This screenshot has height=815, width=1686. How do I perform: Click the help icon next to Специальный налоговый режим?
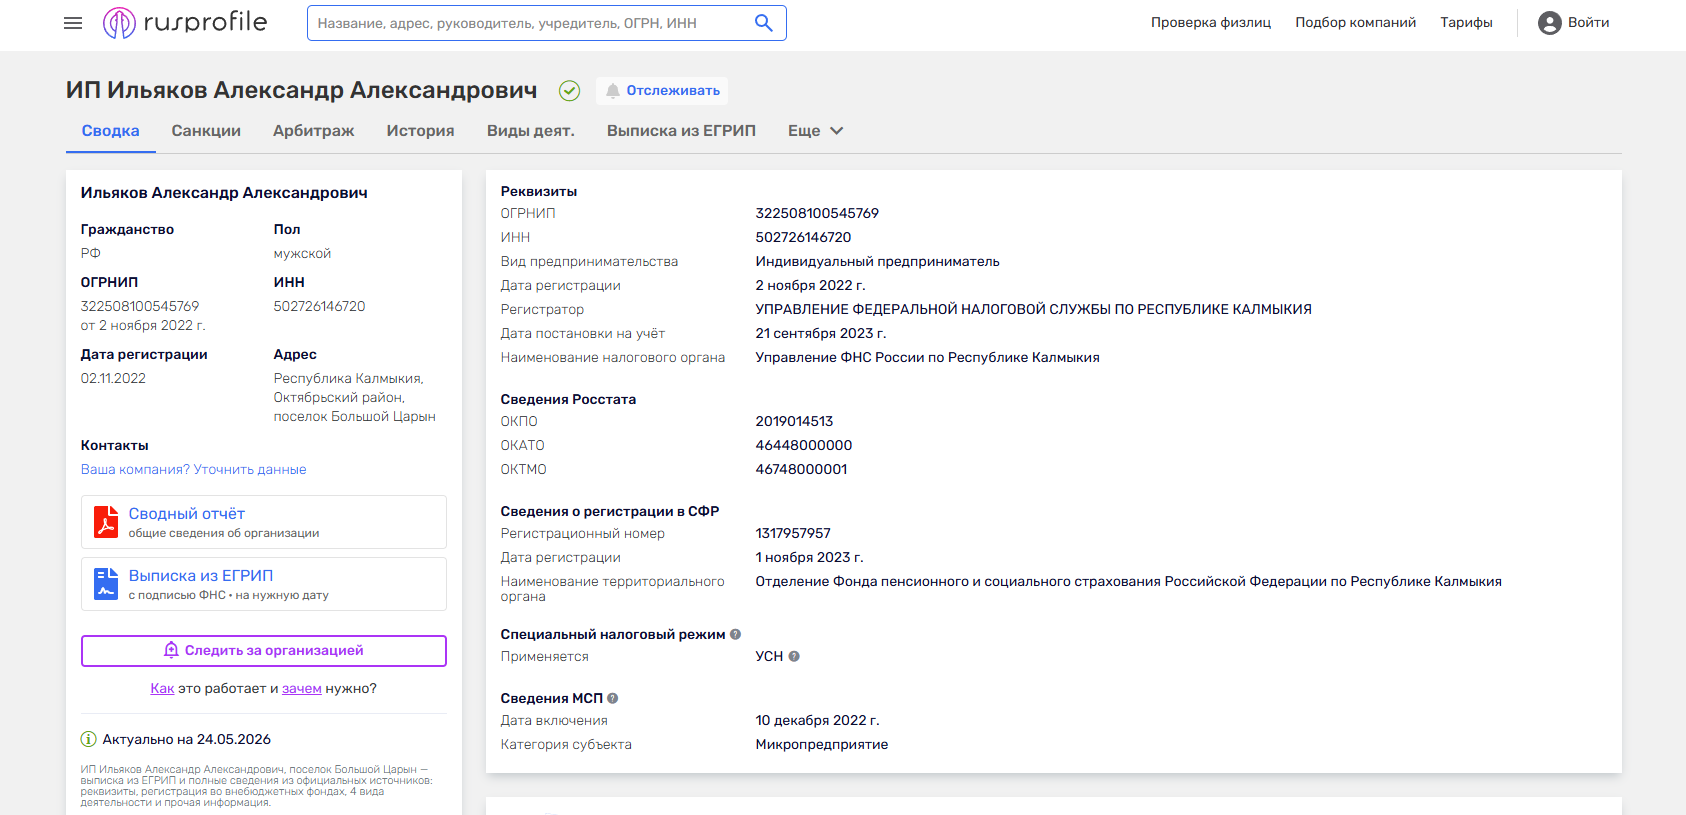(736, 634)
